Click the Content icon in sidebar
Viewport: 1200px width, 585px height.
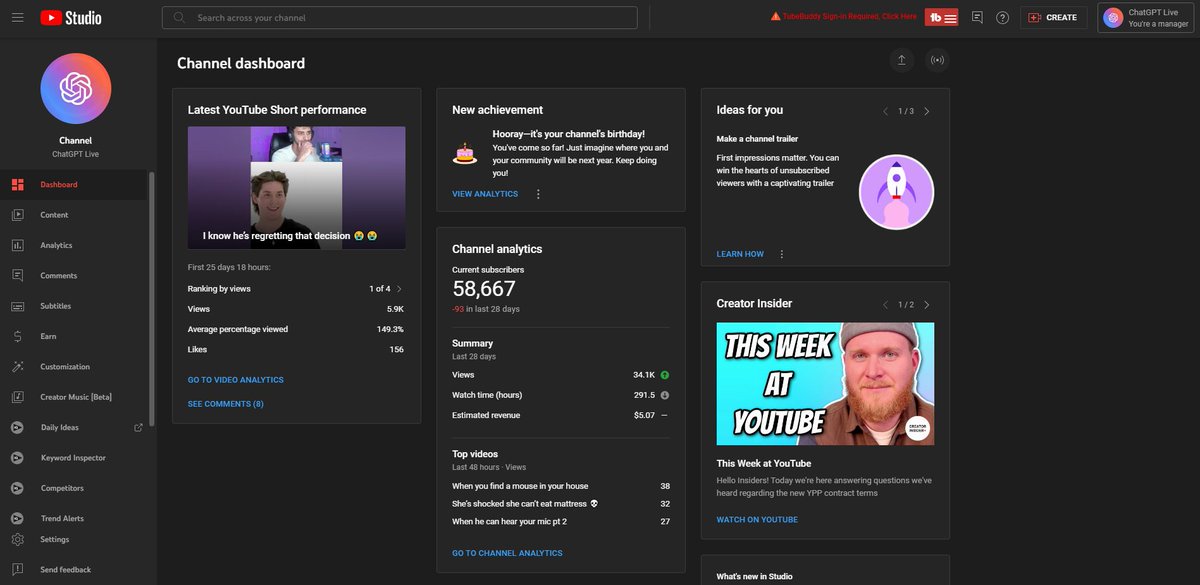[17, 215]
